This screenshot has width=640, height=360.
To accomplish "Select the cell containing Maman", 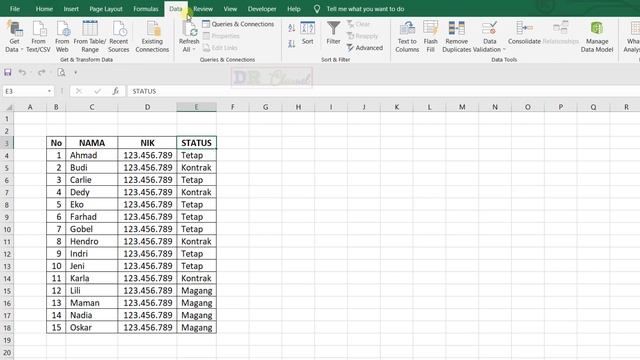I will click(x=92, y=303).
